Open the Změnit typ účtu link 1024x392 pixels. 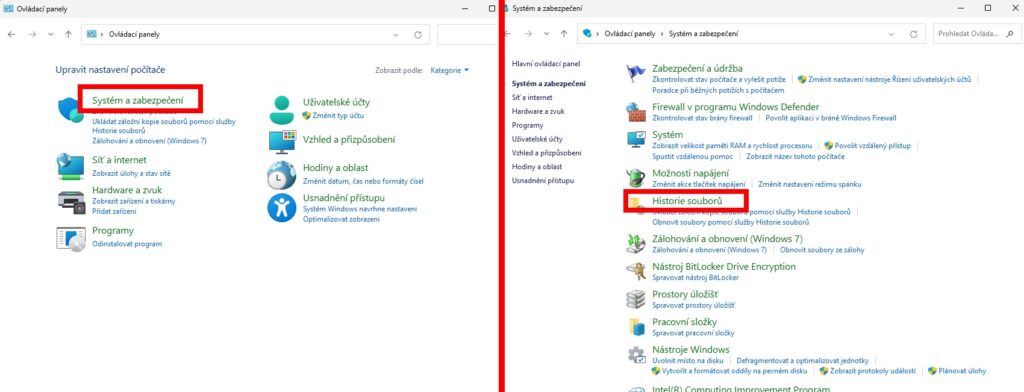pos(338,116)
